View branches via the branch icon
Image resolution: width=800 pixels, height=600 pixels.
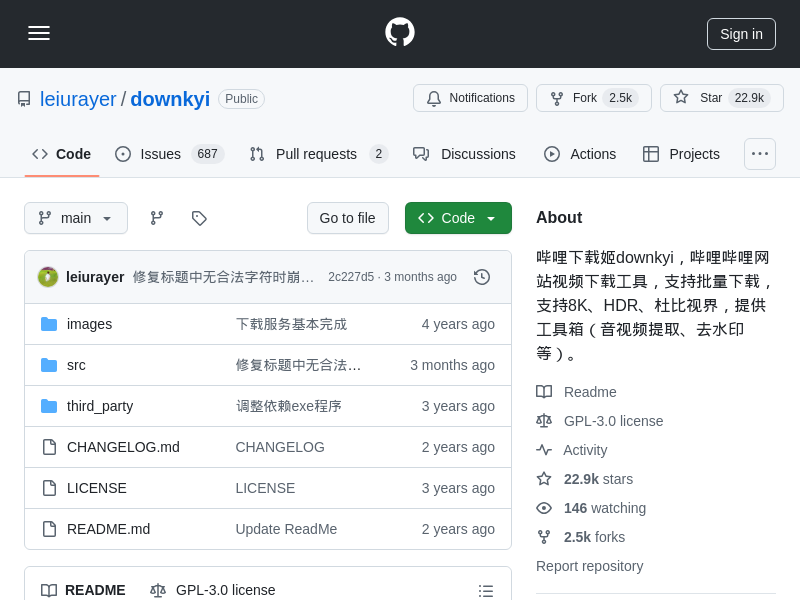point(157,218)
